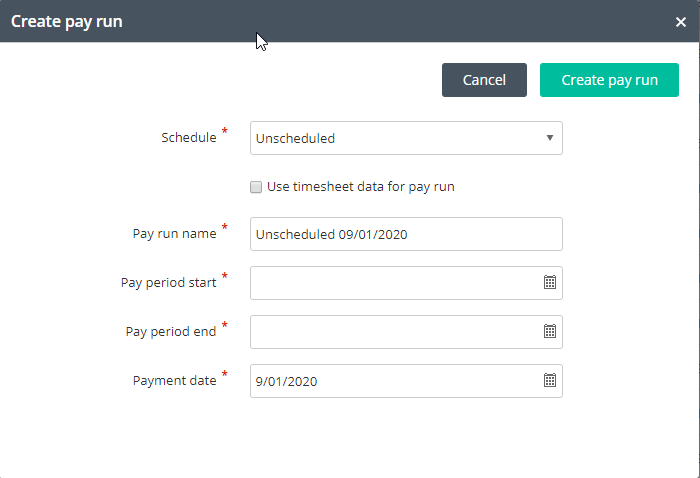Open calendar picker for Payment date
The height and width of the screenshot is (478, 700).
pos(550,381)
